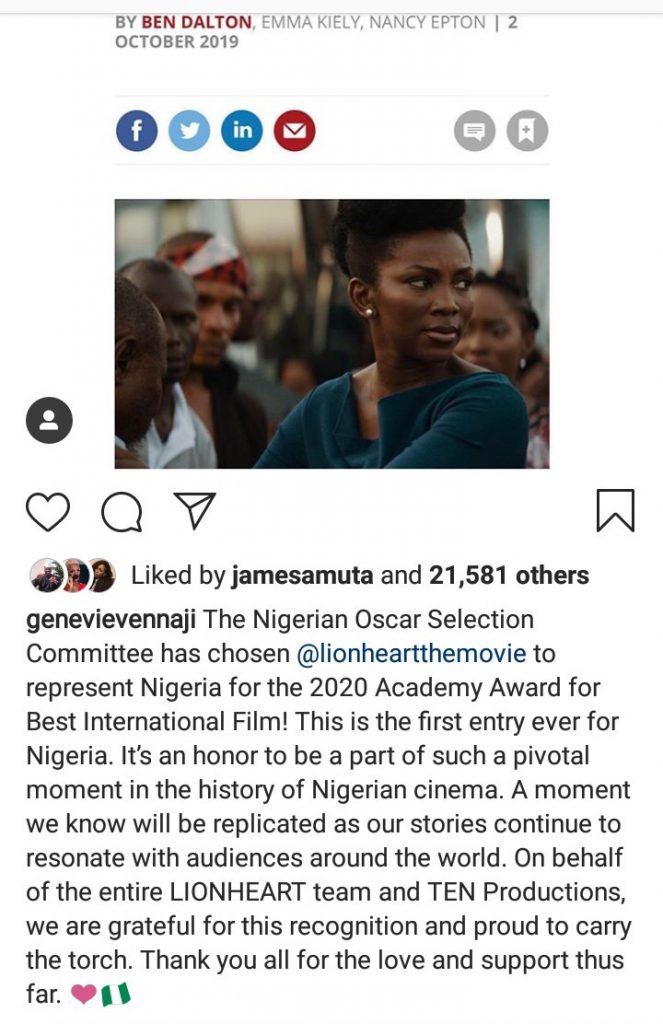Bookmark article with the grey bookmark icon
The image size is (663, 1024).
(x=527, y=131)
